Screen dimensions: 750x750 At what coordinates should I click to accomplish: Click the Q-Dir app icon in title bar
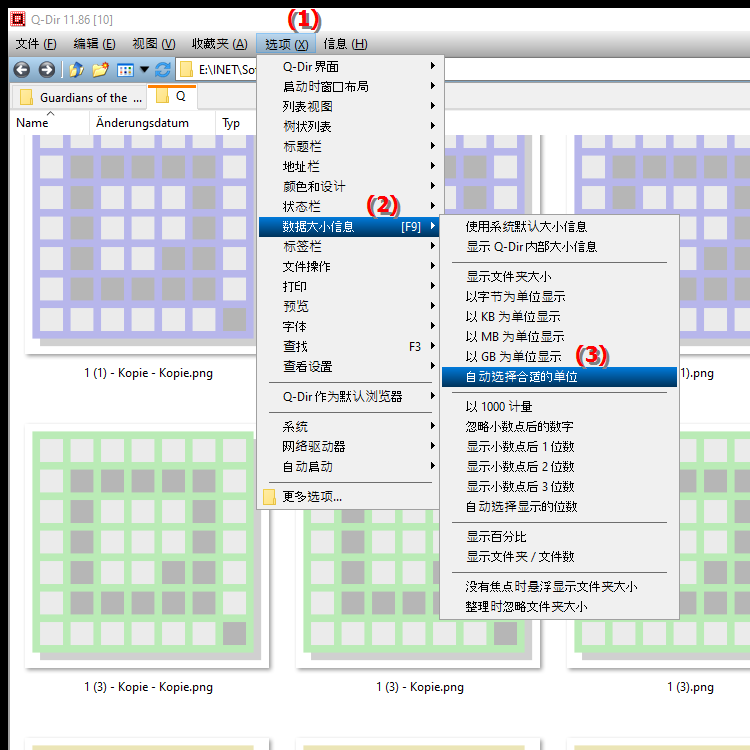tap(16, 17)
